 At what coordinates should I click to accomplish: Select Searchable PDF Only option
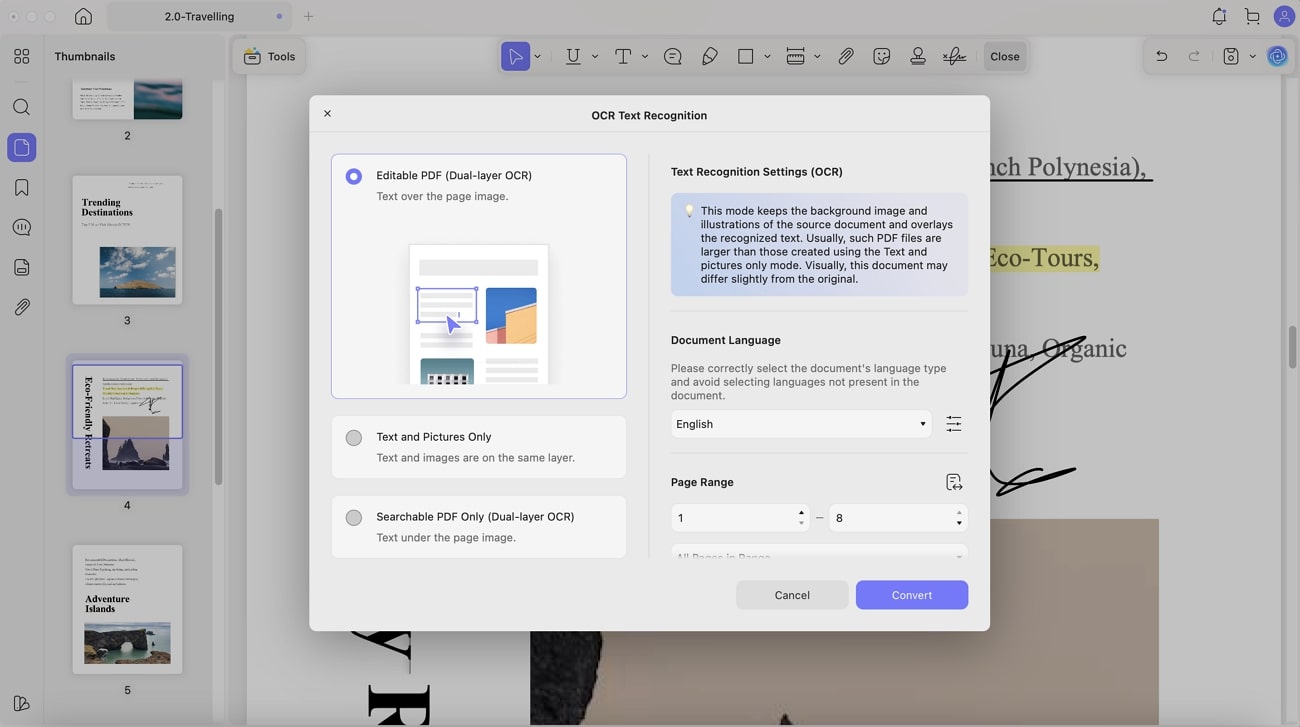pyautogui.click(x=479, y=527)
